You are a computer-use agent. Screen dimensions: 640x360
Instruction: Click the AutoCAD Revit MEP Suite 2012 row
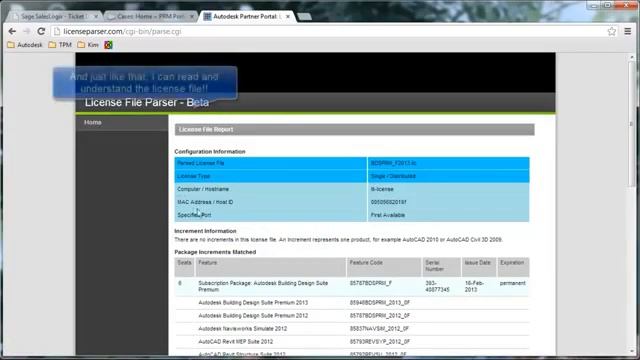(352, 342)
